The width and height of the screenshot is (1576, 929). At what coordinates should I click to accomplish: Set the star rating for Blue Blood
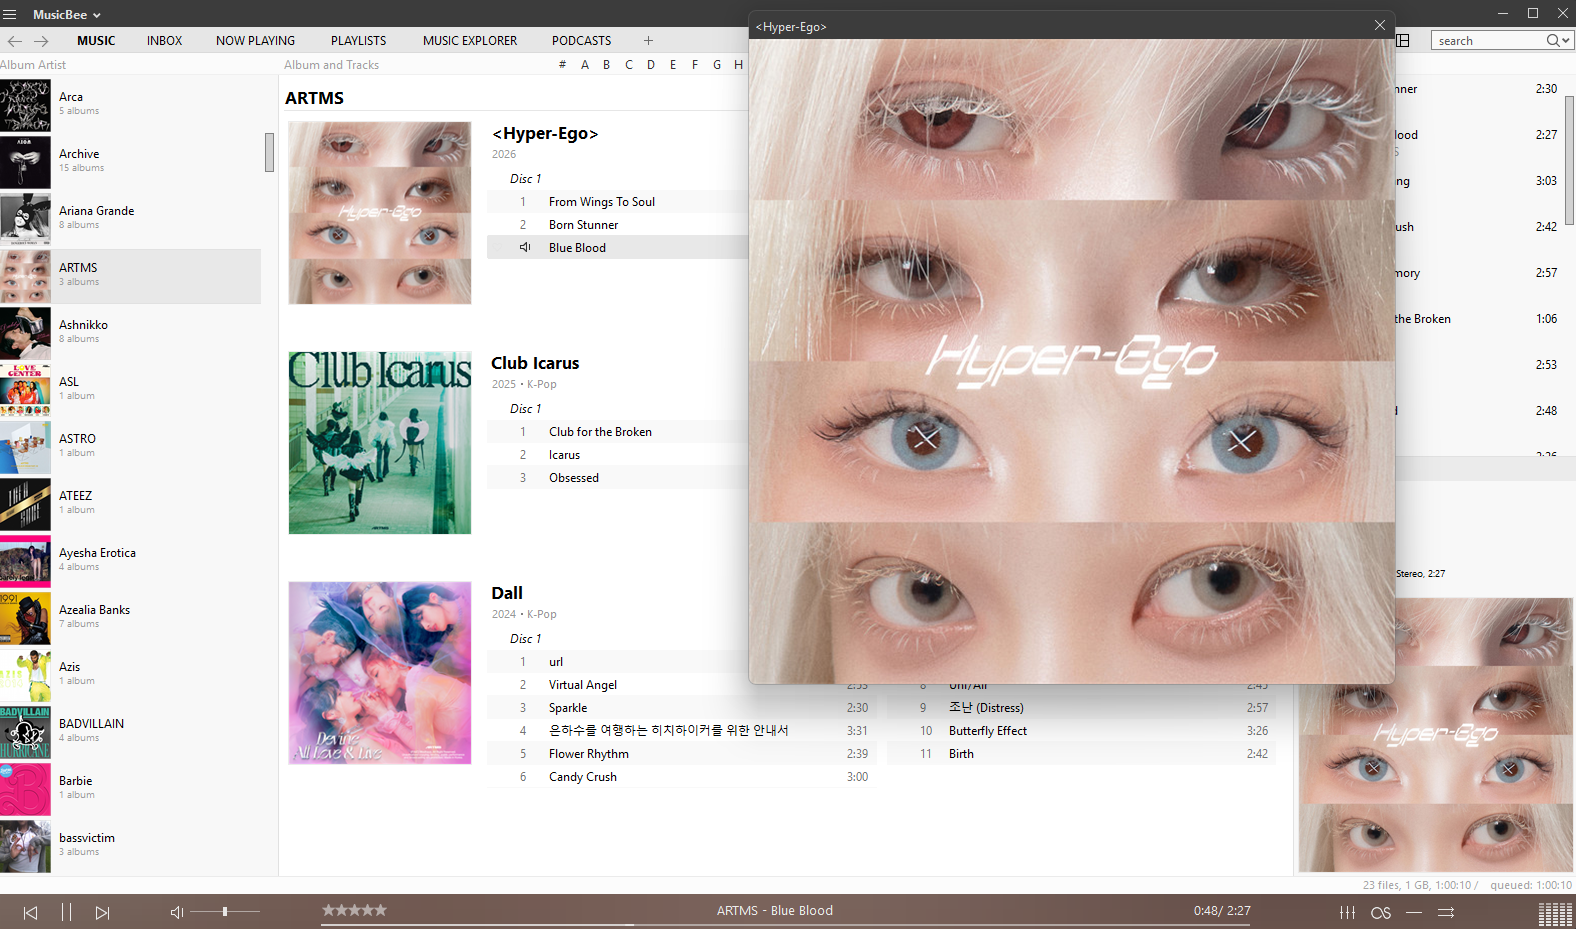click(x=354, y=910)
